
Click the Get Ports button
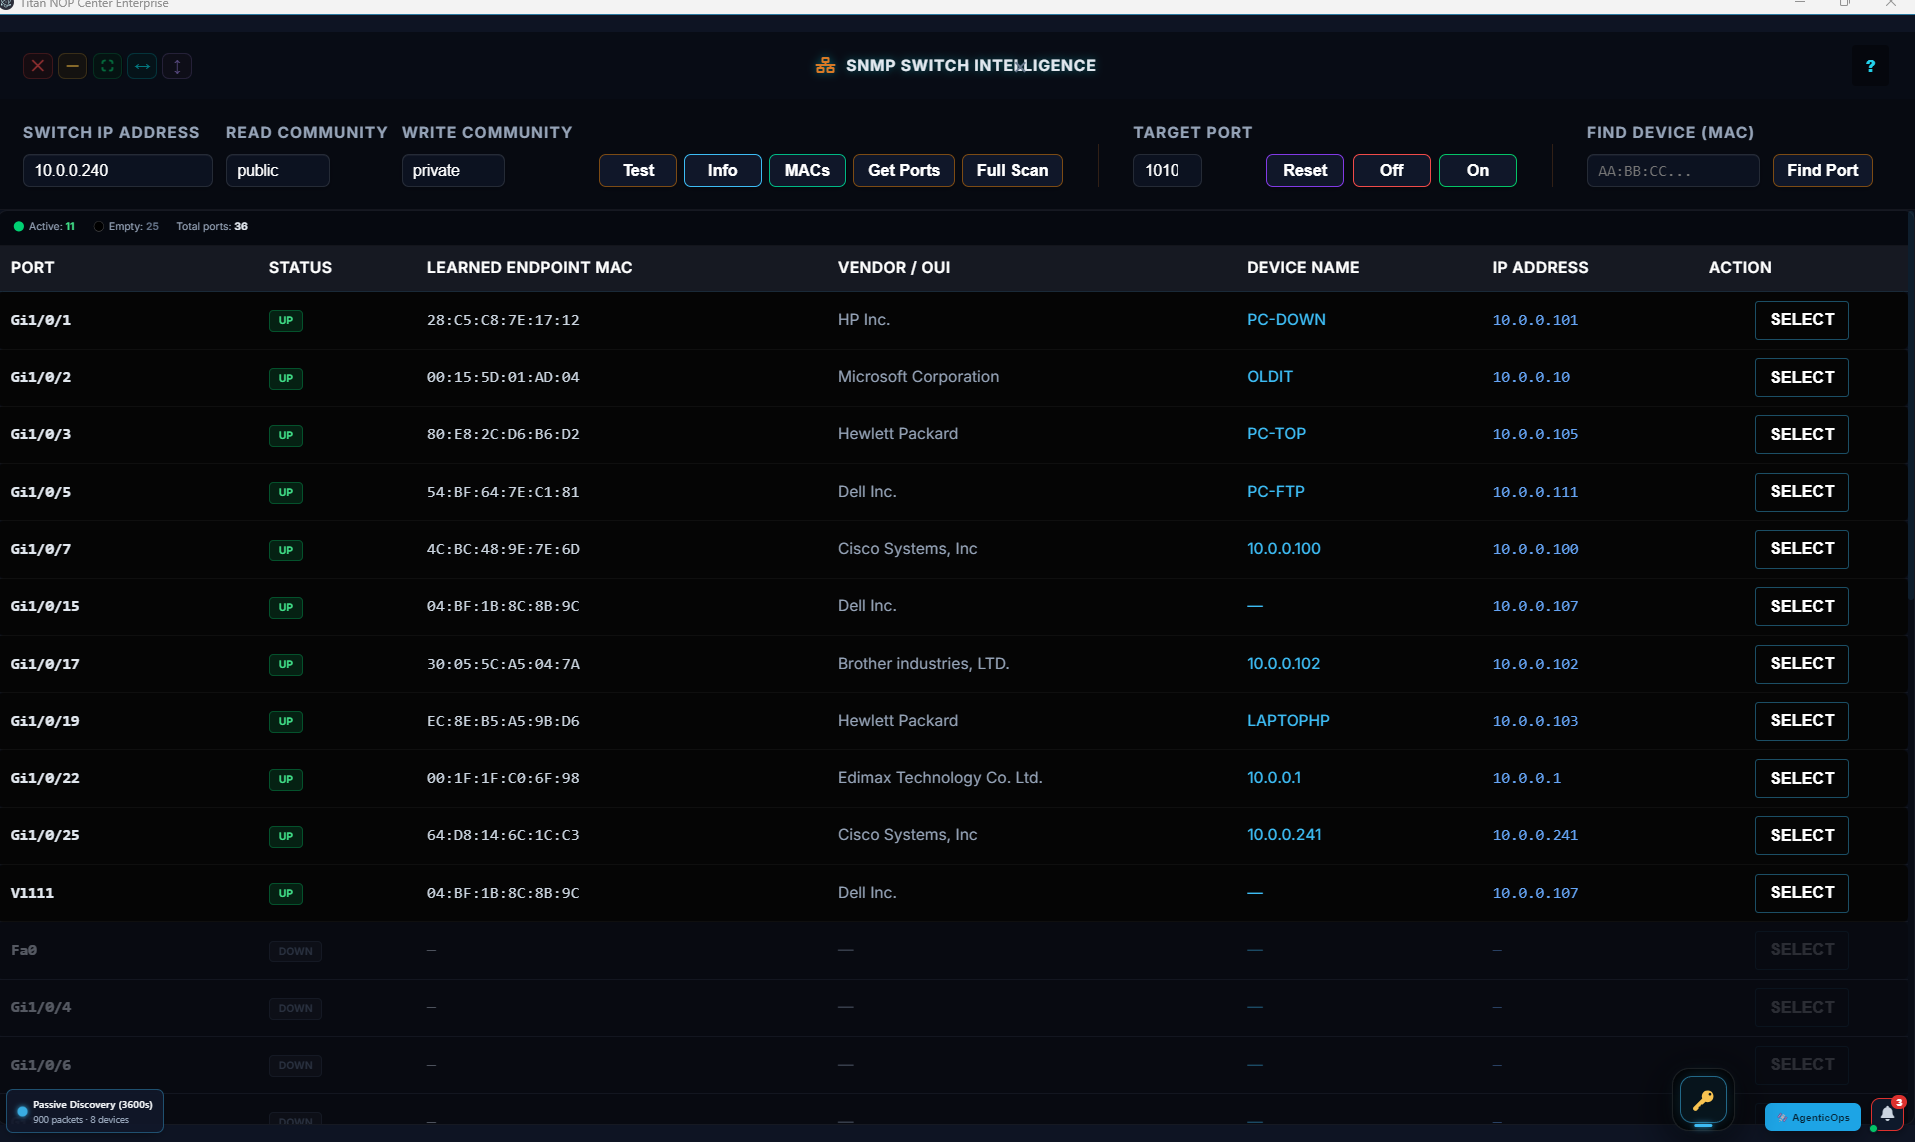click(904, 170)
